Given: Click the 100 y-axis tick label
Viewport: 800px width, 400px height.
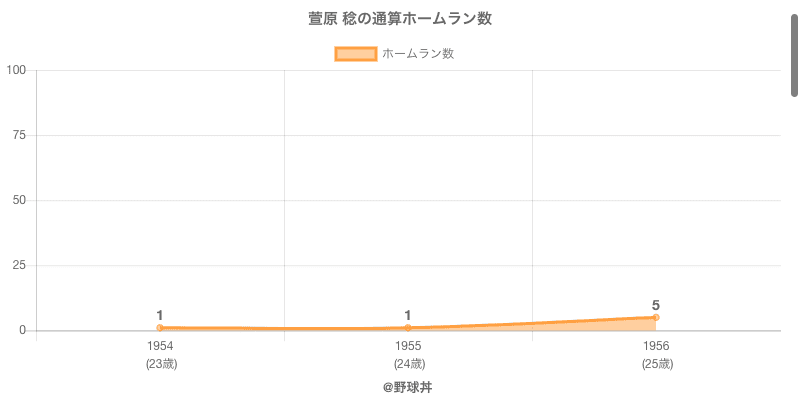Looking at the screenshot, I should tap(17, 70).
